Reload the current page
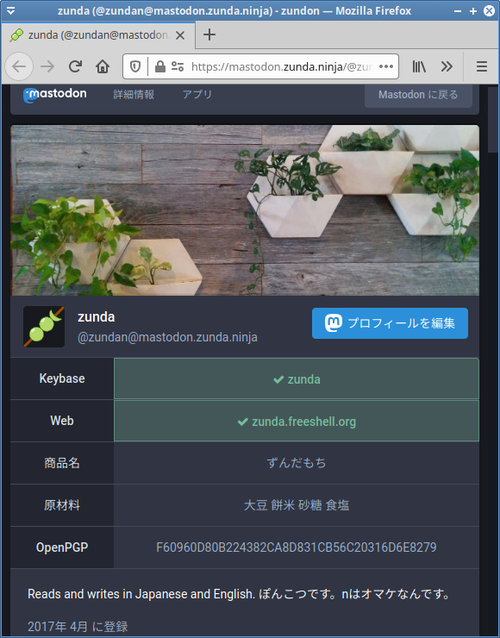The image size is (500, 638). 75,66
